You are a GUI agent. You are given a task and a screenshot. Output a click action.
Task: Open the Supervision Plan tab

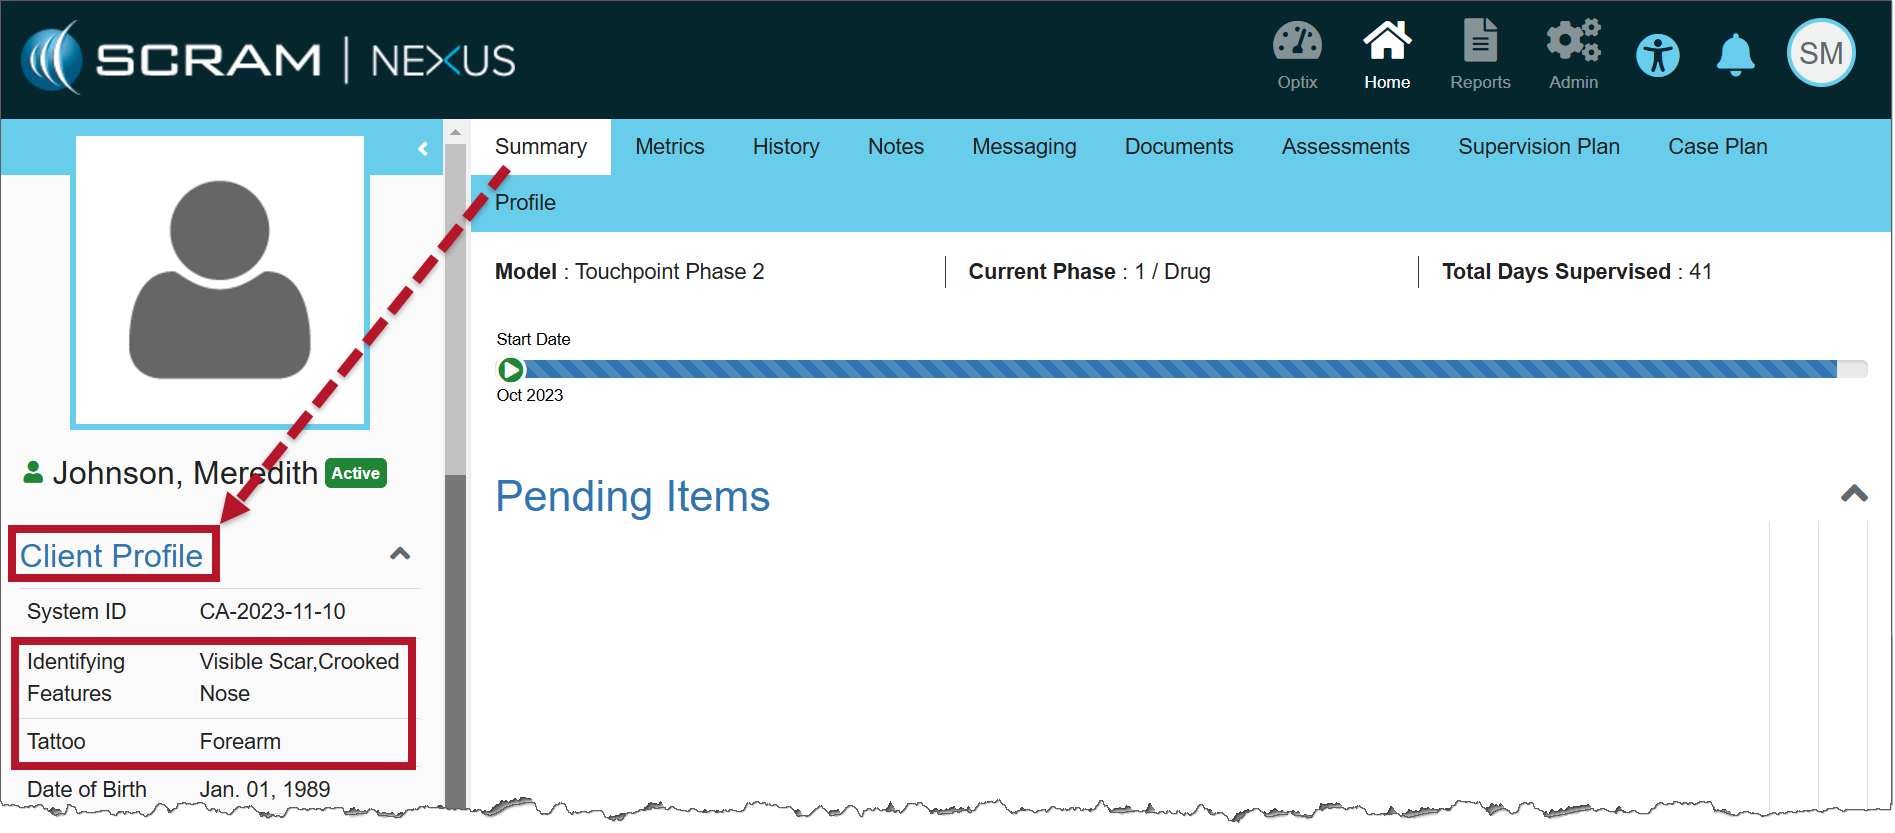coord(1538,147)
